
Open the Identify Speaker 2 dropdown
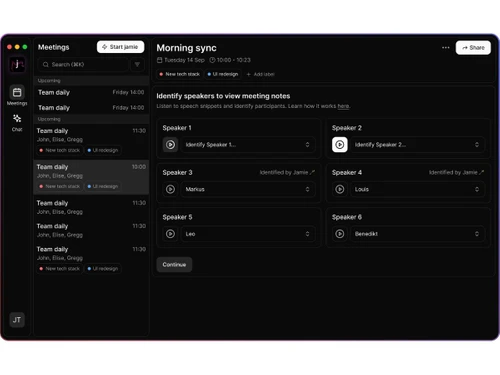point(417,145)
